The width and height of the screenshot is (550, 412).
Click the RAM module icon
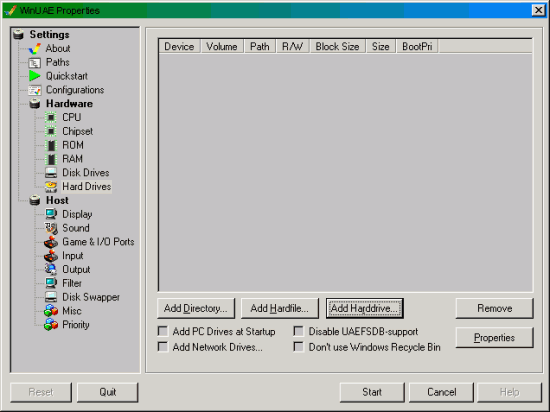coord(51,159)
